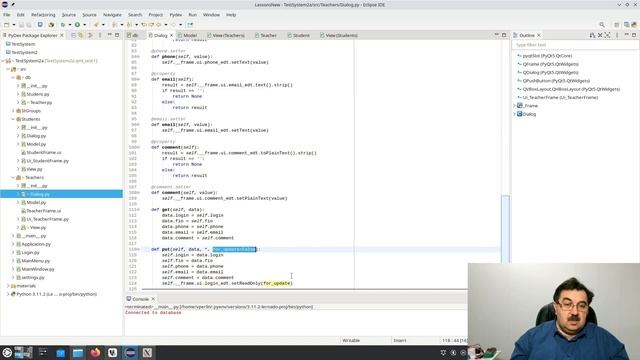
Task: Open the toolbar search magnifier icon
Action: (602, 25)
